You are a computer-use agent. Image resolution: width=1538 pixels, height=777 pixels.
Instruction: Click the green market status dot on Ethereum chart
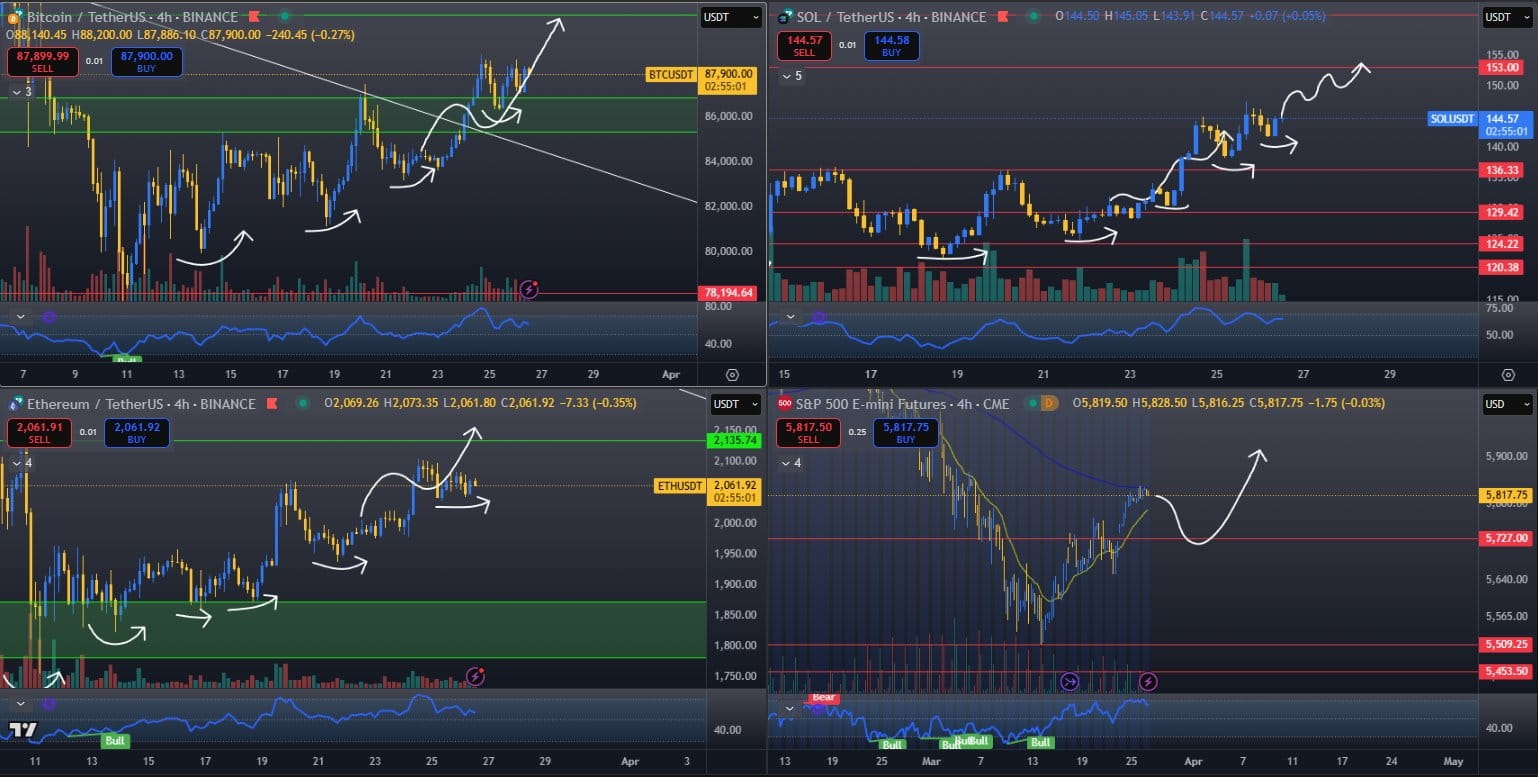click(303, 404)
